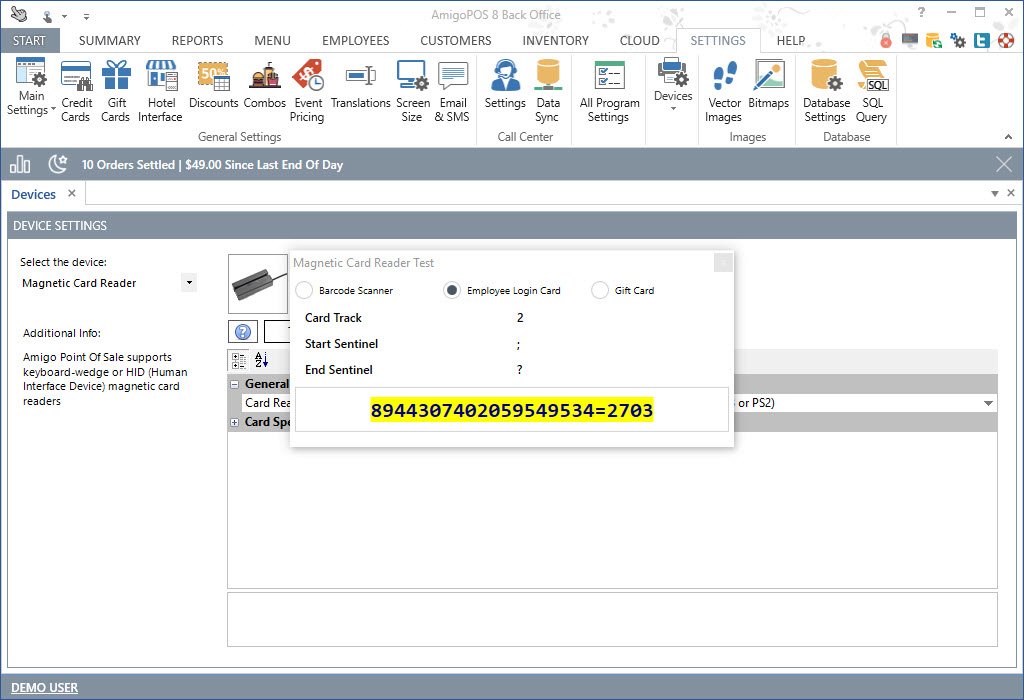Click the blue help question button
The image size is (1024, 700).
click(x=242, y=332)
